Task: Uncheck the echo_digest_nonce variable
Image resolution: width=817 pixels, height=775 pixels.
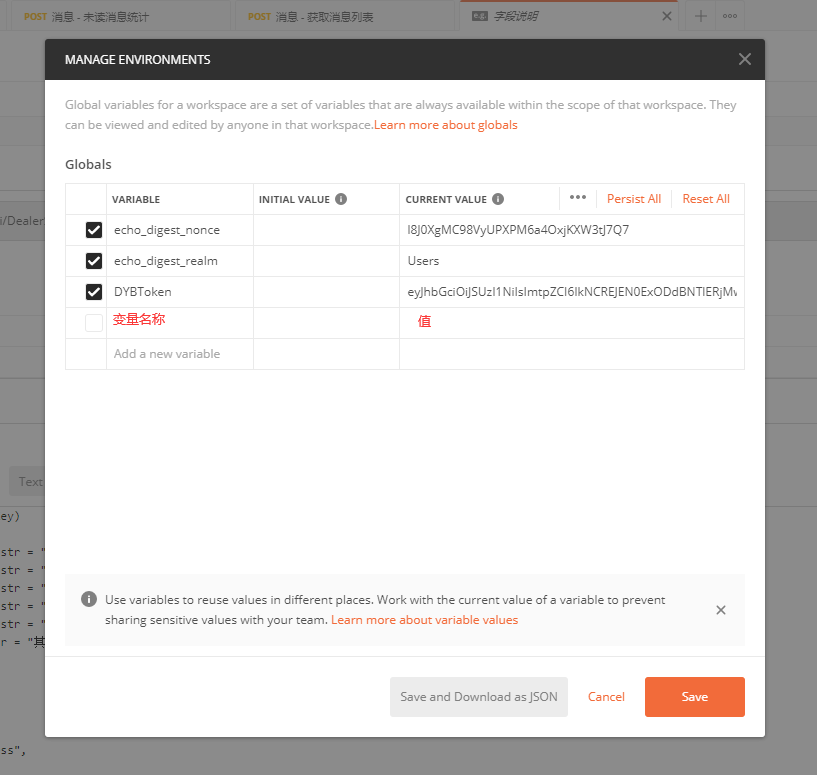Action: [94, 230]
